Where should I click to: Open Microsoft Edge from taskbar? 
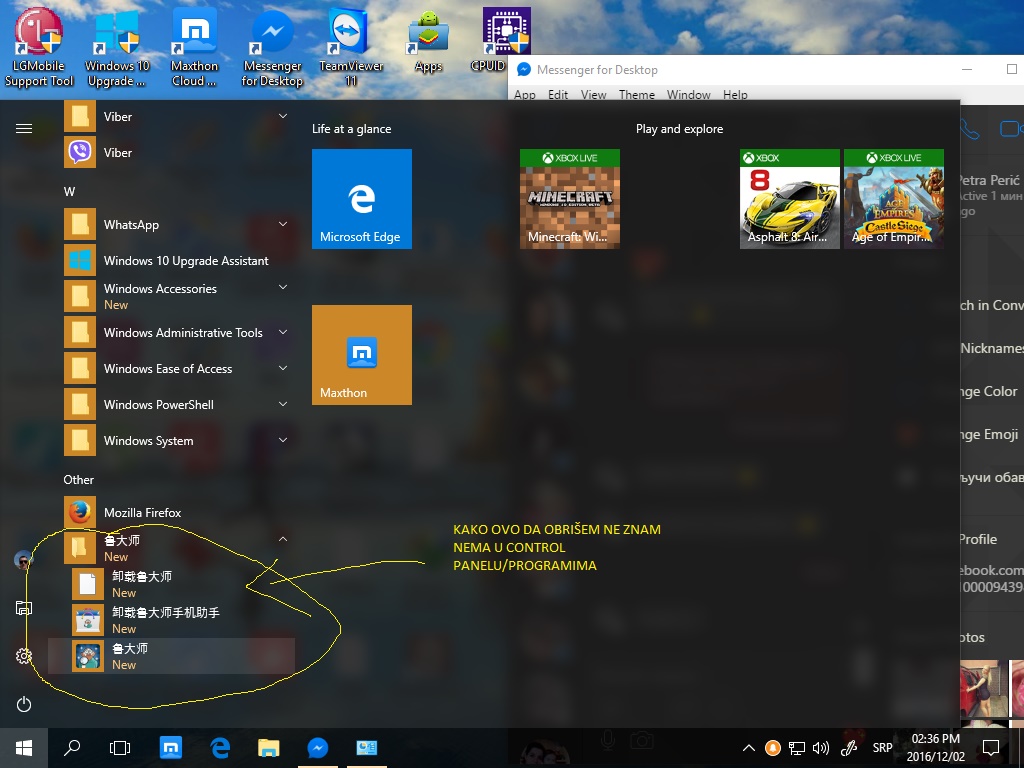coord(220,748)
